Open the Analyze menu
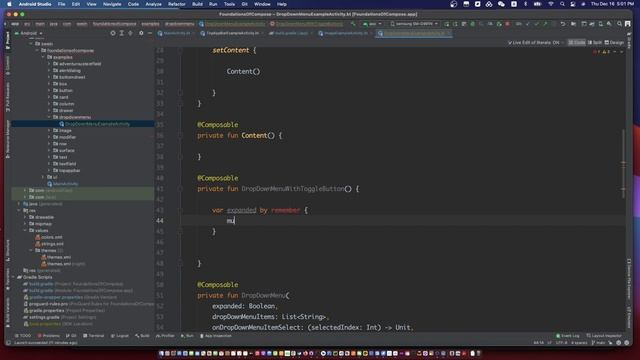This screenshot has width=640, height=360. coord(153,4)
